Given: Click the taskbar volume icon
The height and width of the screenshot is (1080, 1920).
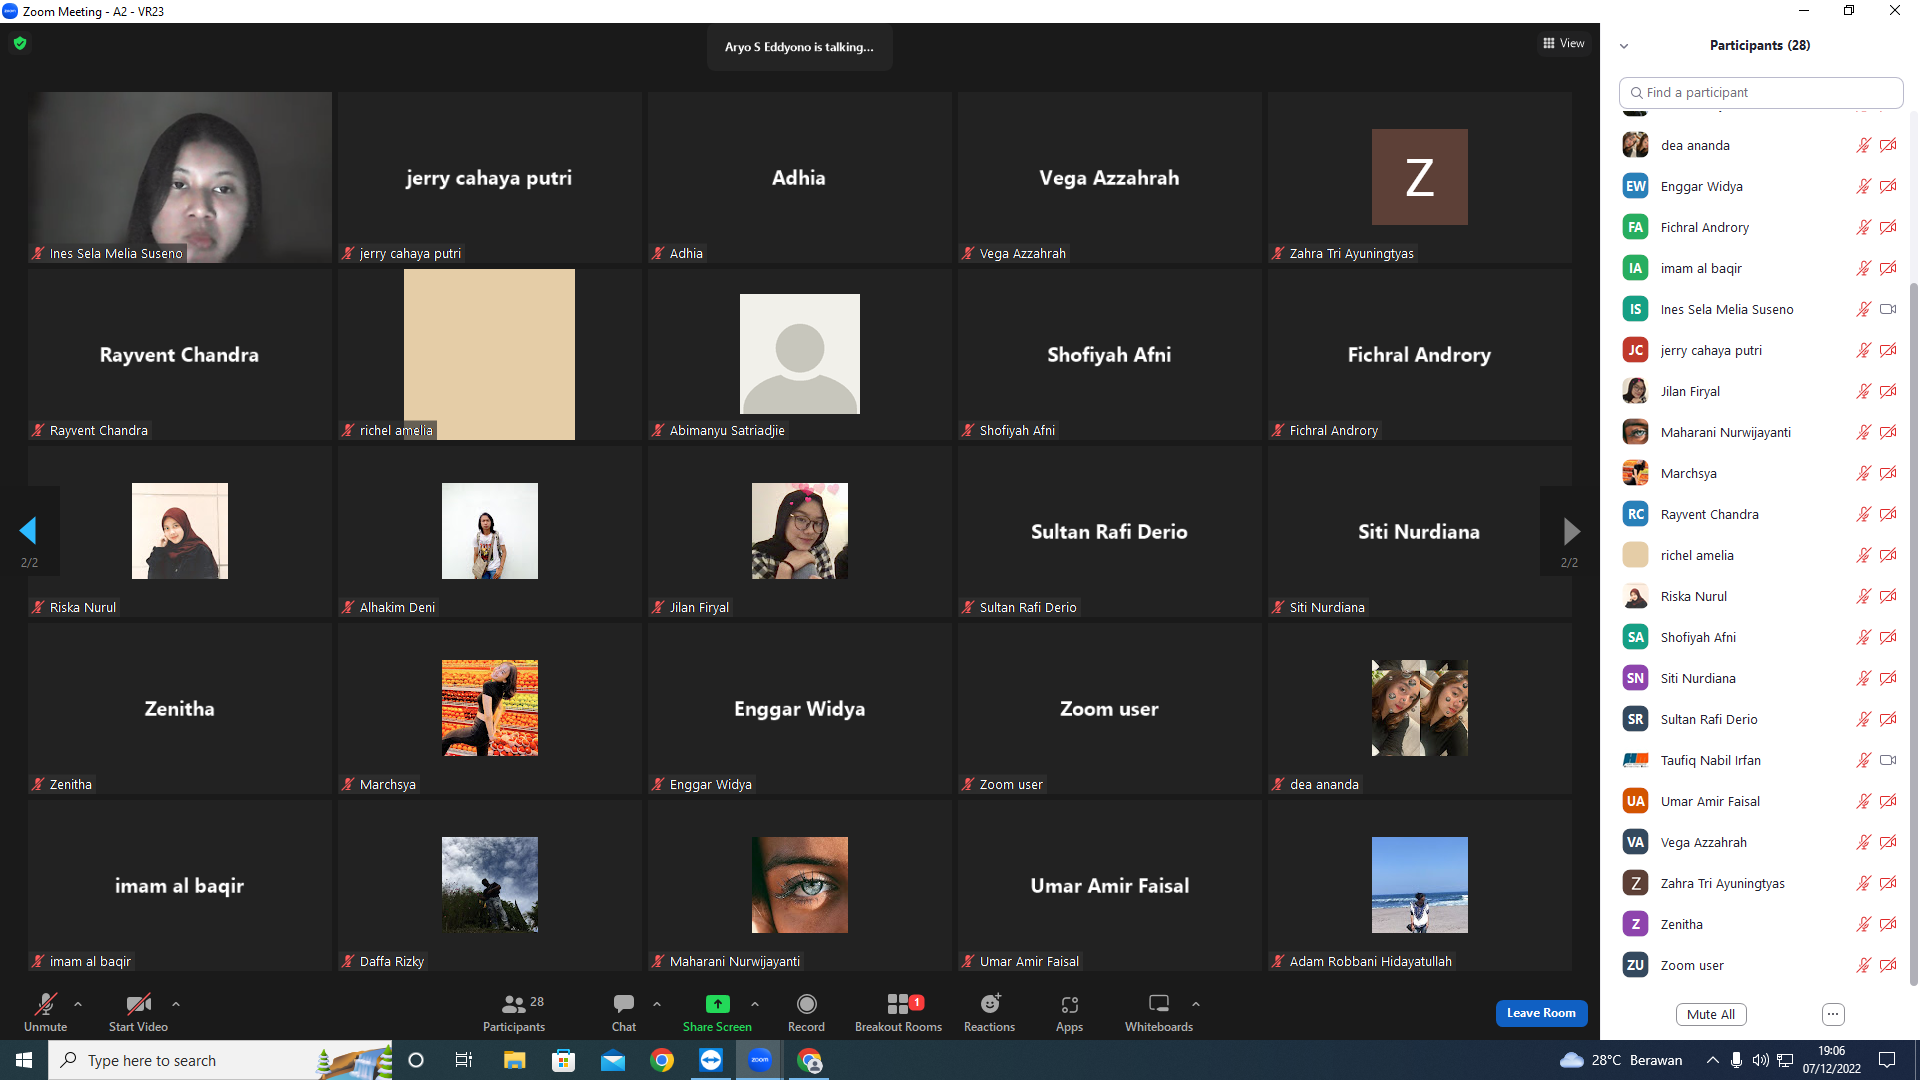Looking at the screenshot, I should point(1760,1060).
